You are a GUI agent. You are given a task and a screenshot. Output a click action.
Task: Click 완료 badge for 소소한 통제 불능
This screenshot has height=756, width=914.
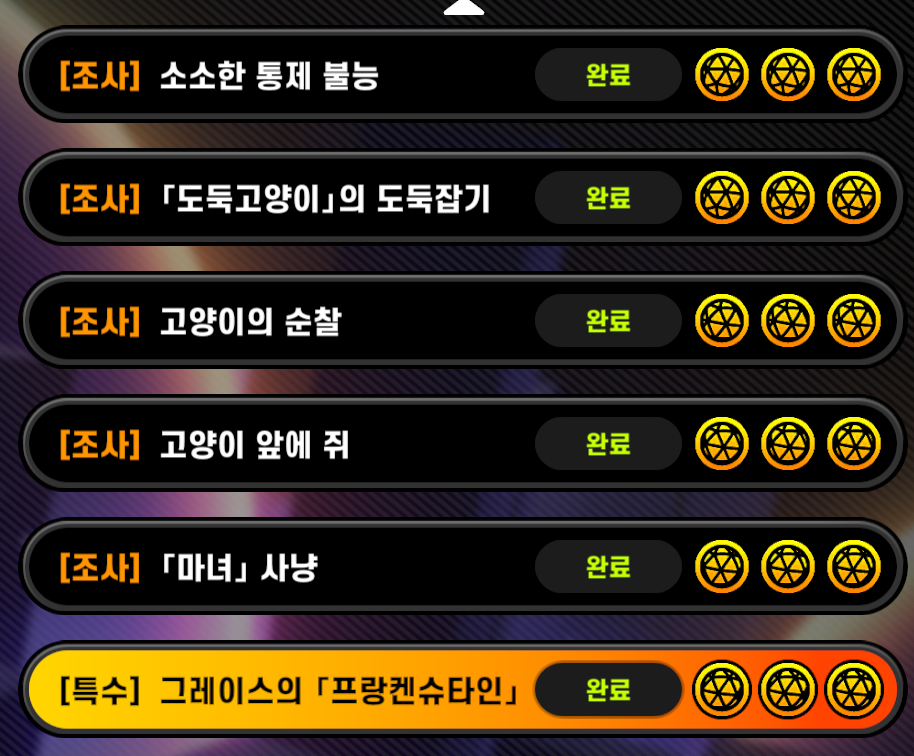coord(608,75)
